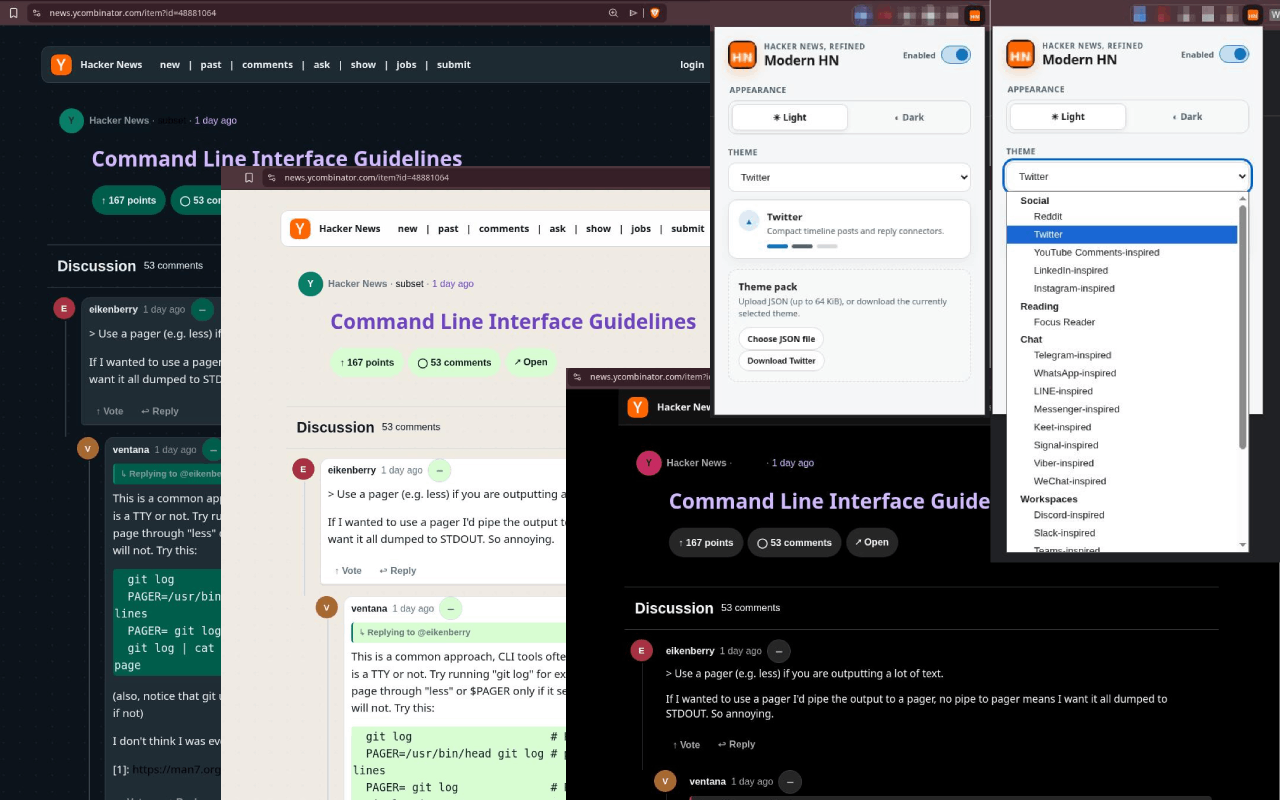The height and width of the screenshot is (800, 1280).
Task: Click 'past' in beige window's nav
Action: tap(448, 229)
